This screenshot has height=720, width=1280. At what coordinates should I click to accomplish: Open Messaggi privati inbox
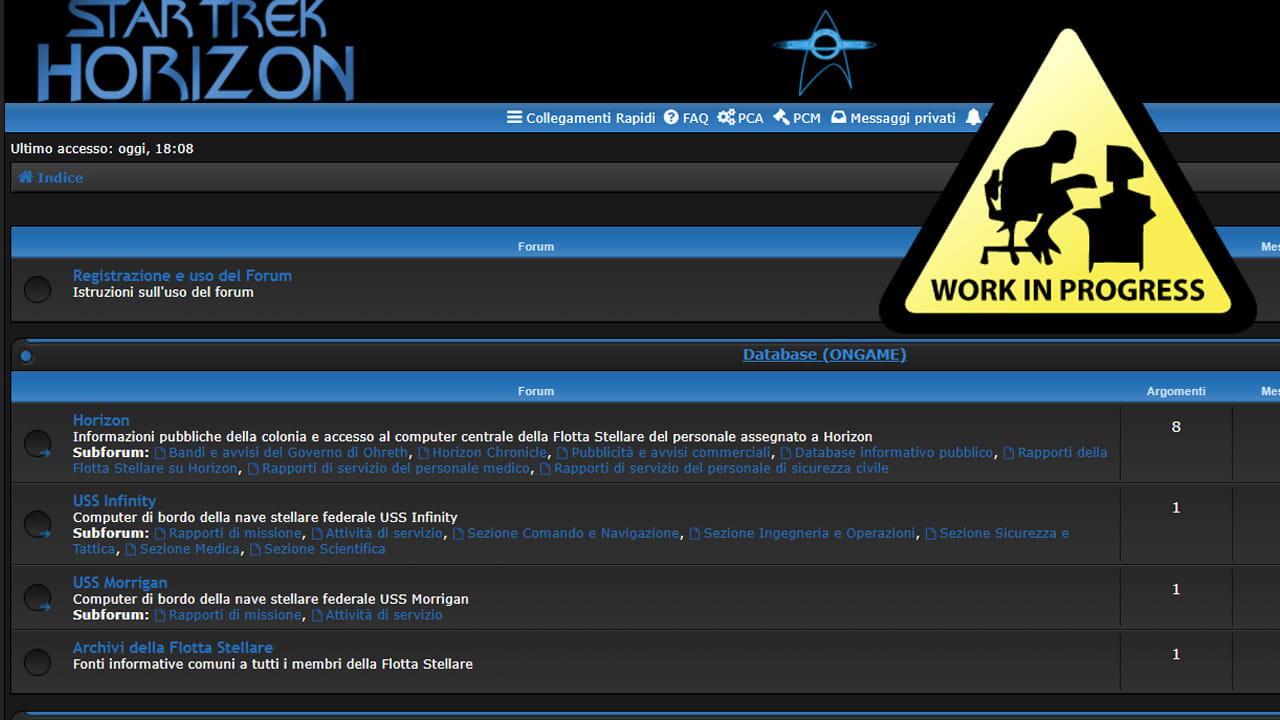pyautogui.click(x=893, y=118)
